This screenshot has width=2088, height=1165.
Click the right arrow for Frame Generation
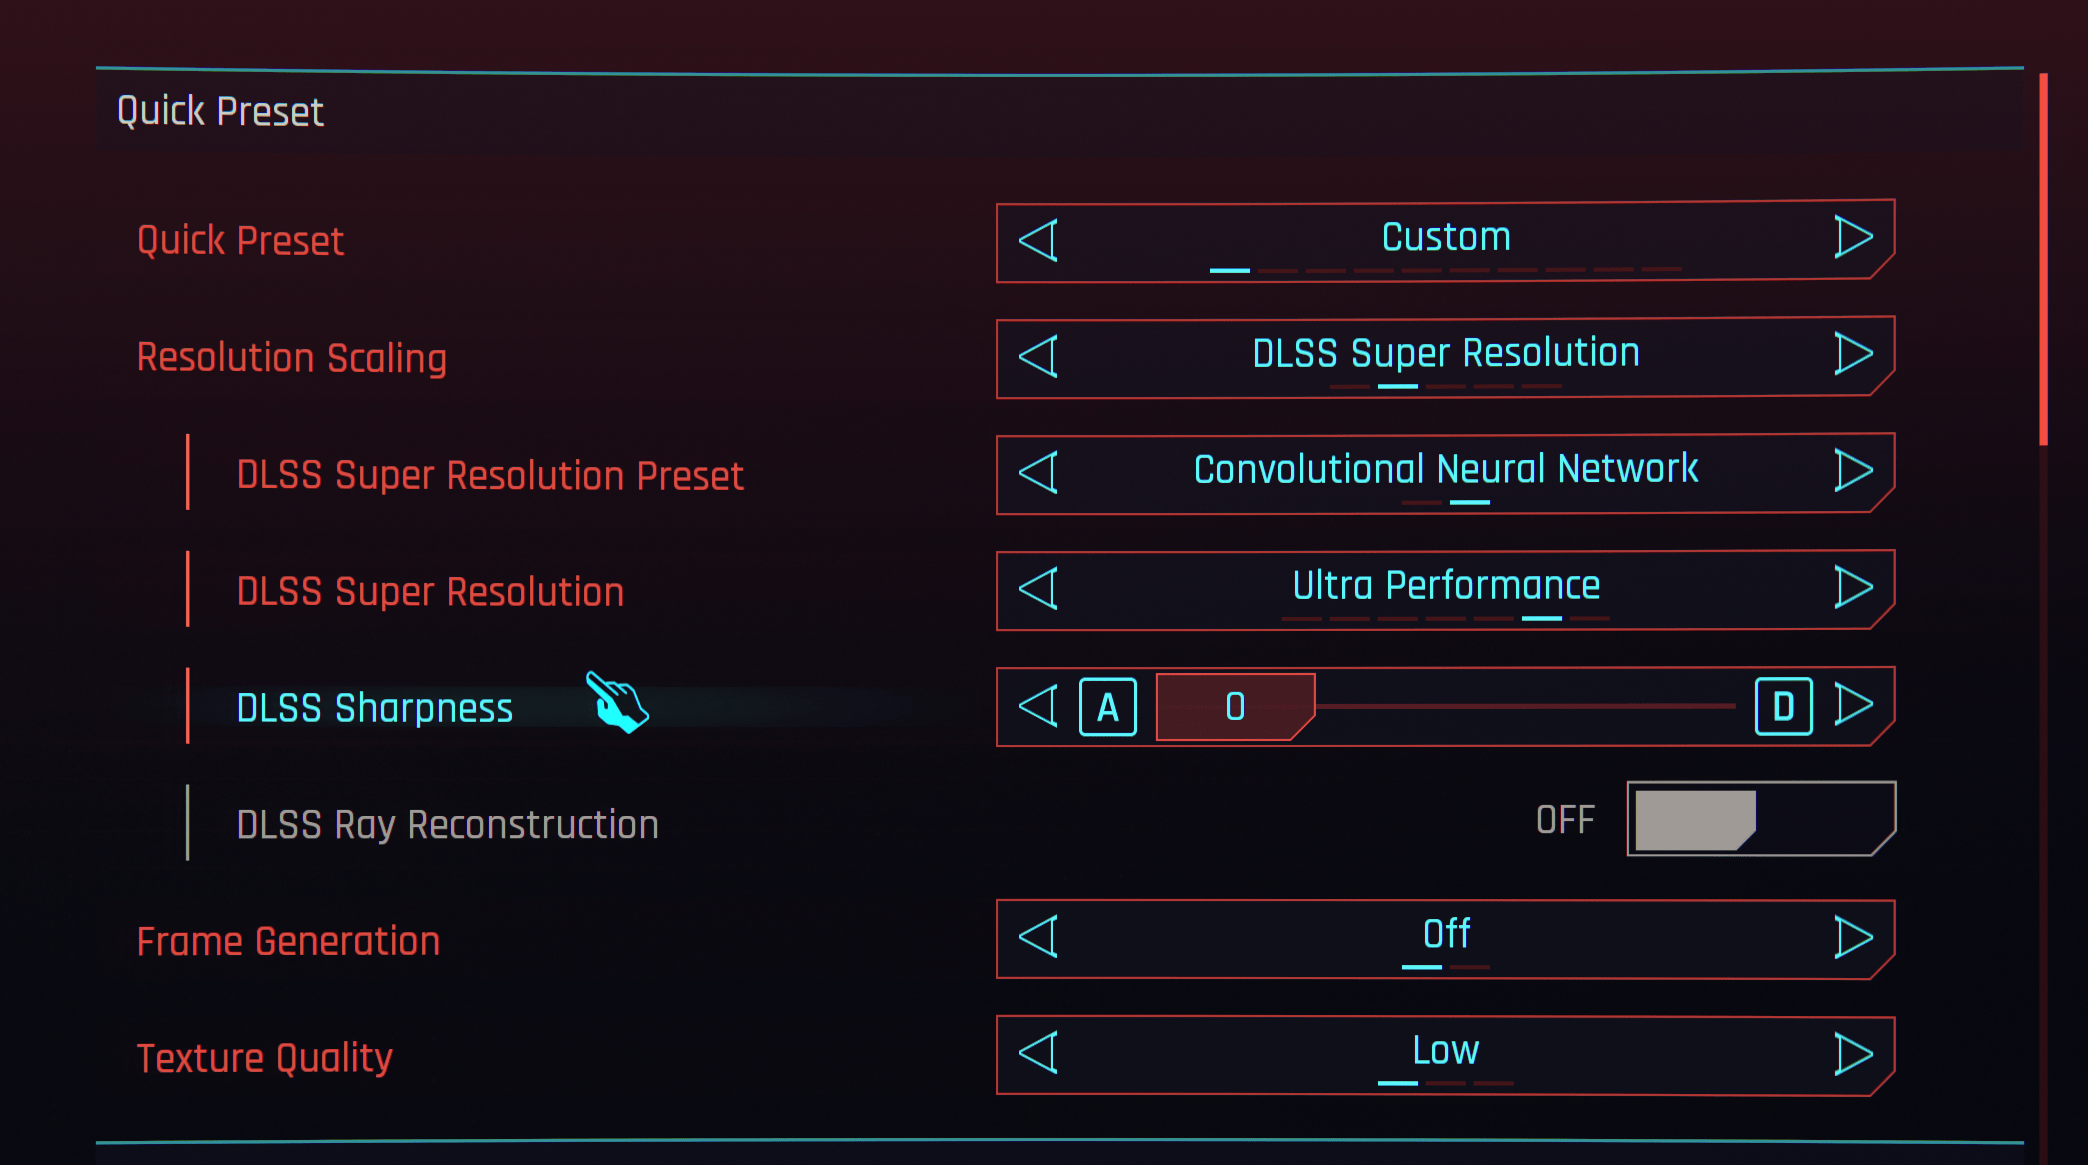click(1853, 938)
